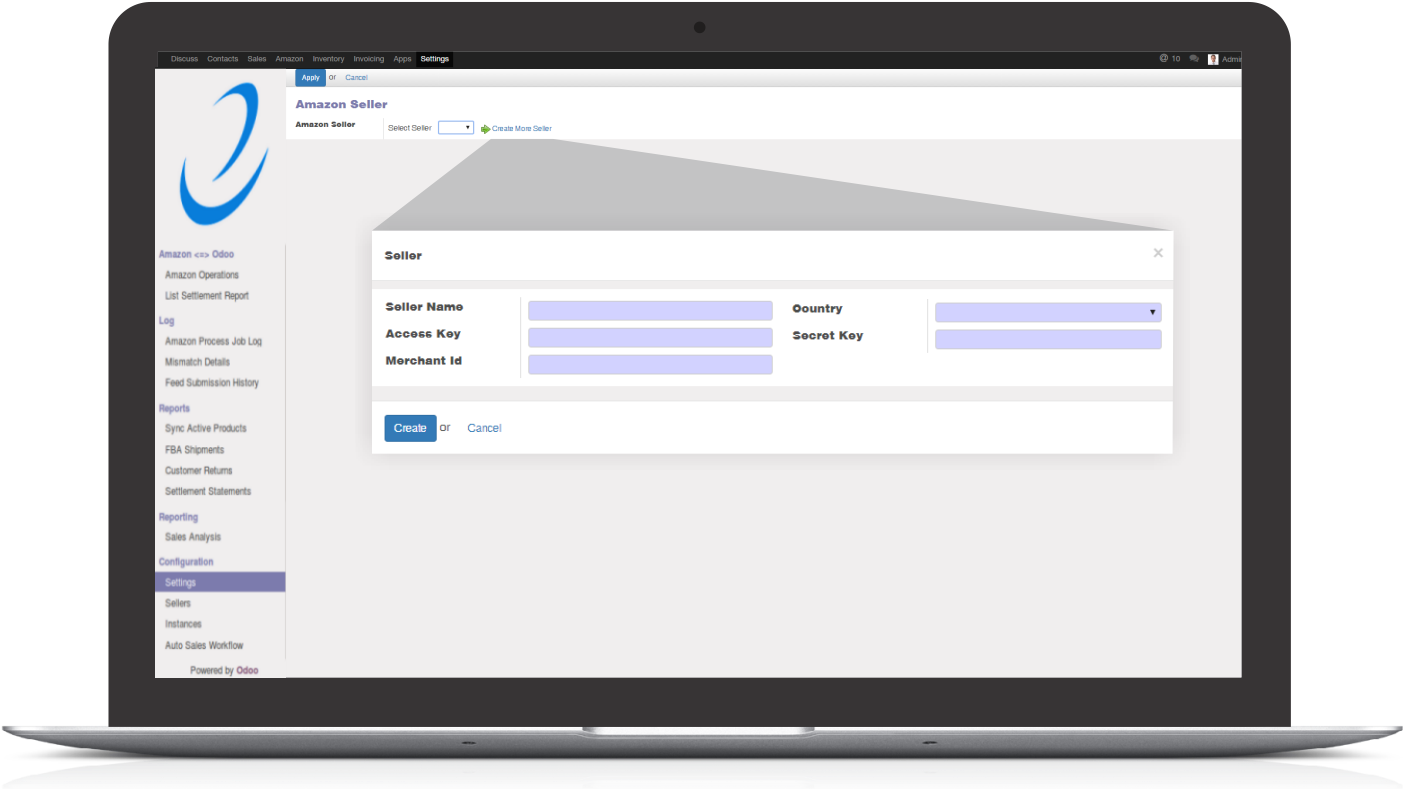1403x789 pixels.
Task: Switch to the Amazon menu tab
Action: click(x=289, y=59)
